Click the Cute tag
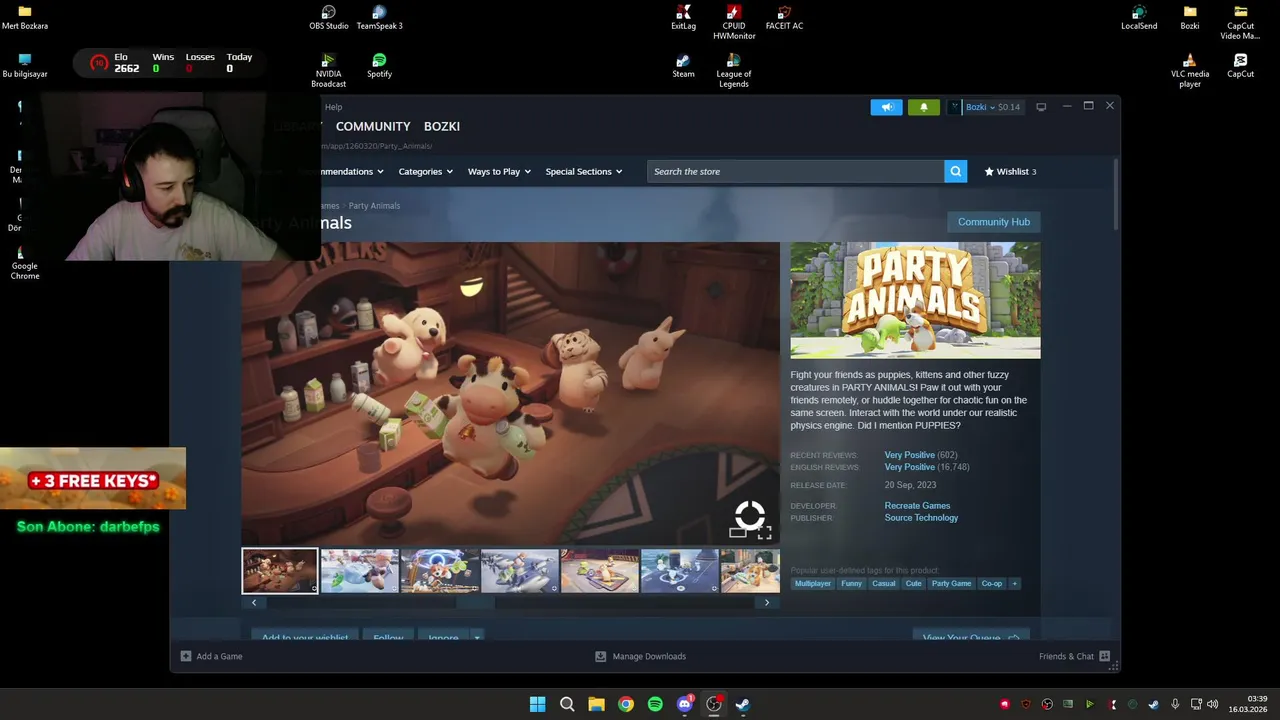Screen dimensions: 1280x720 coord(913,583)
